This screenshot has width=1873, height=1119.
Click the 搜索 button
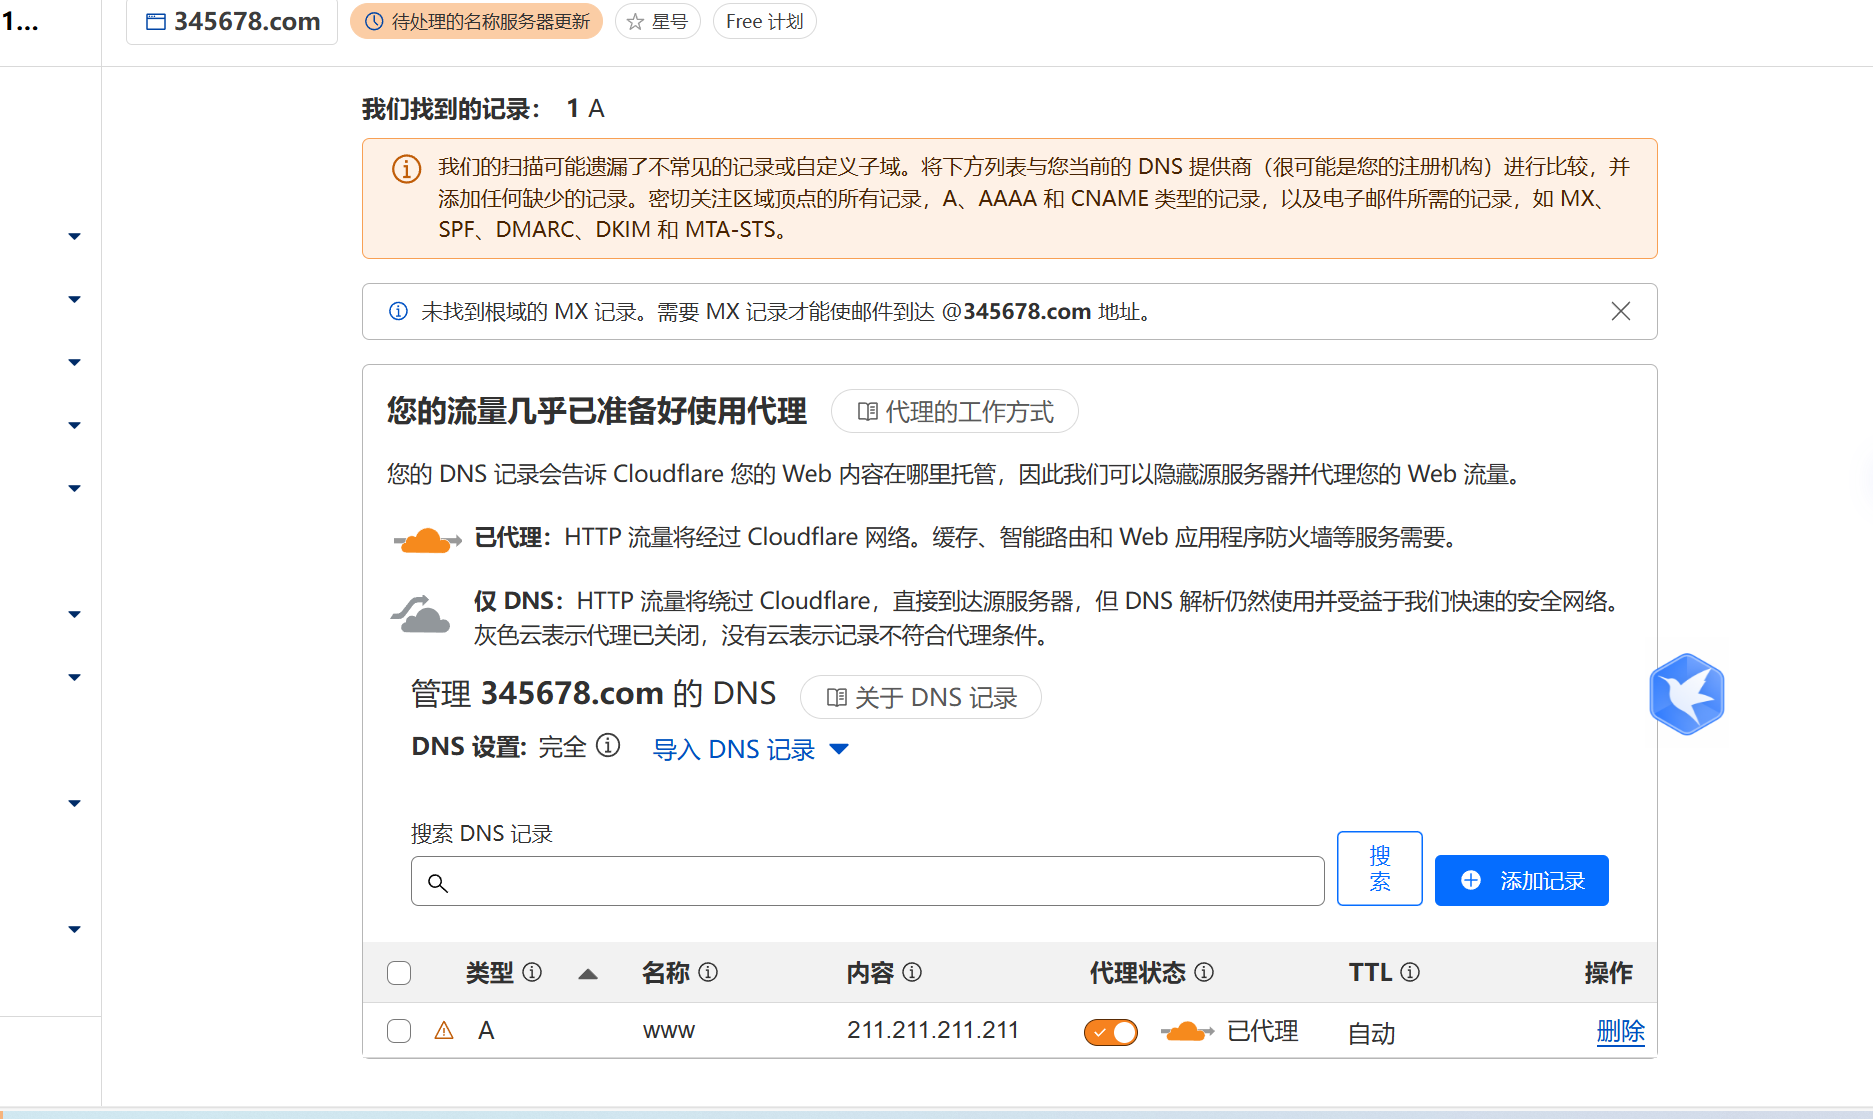pos(1380,868)
